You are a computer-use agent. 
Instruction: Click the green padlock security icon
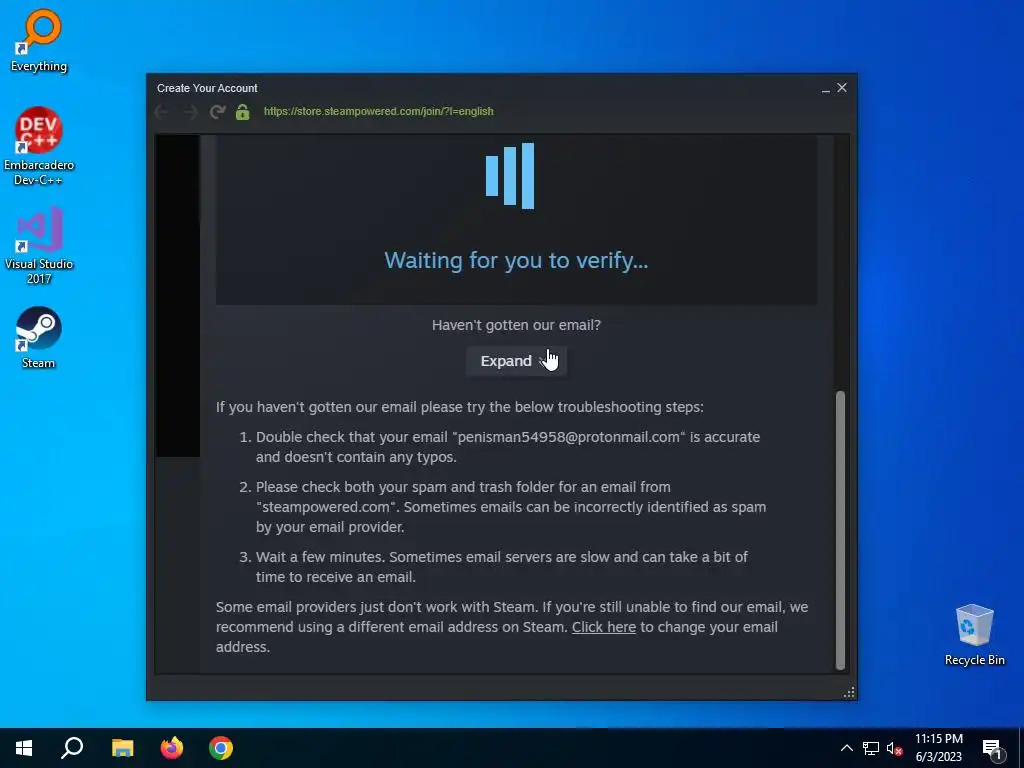click(x=243, y=112)
